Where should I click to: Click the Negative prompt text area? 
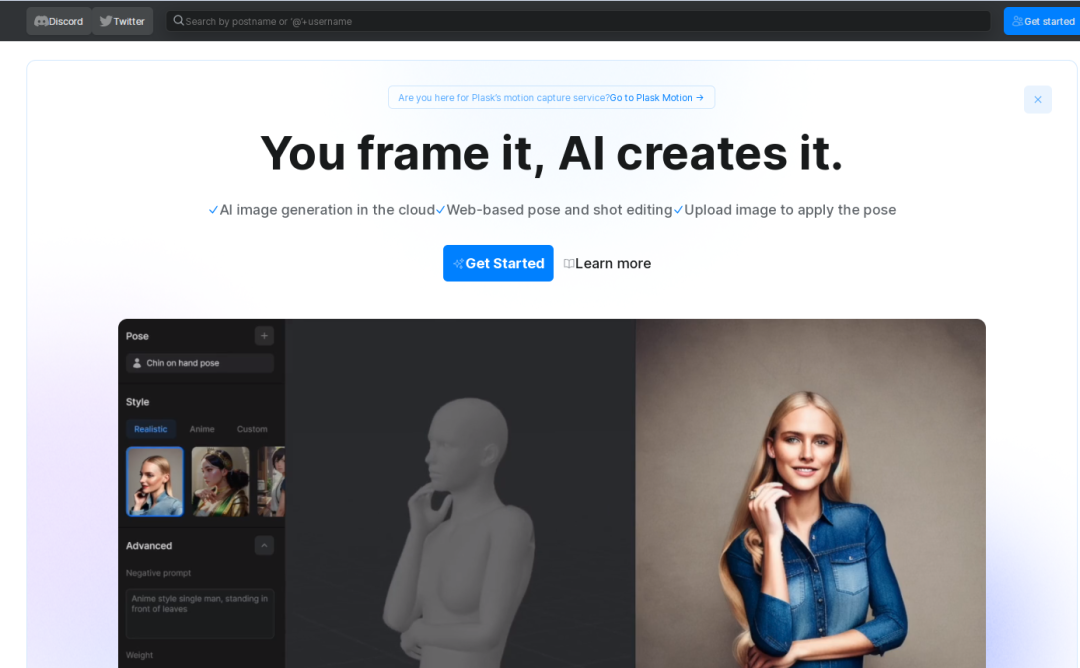(200, 613)
